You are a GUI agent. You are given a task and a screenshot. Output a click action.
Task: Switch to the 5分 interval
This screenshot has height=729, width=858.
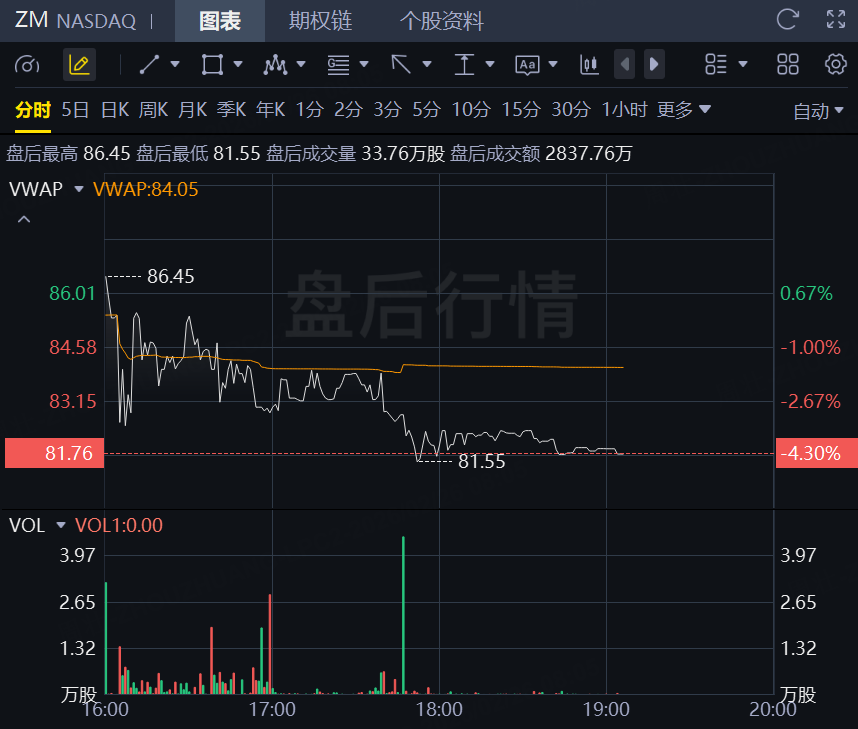(426, 110)
